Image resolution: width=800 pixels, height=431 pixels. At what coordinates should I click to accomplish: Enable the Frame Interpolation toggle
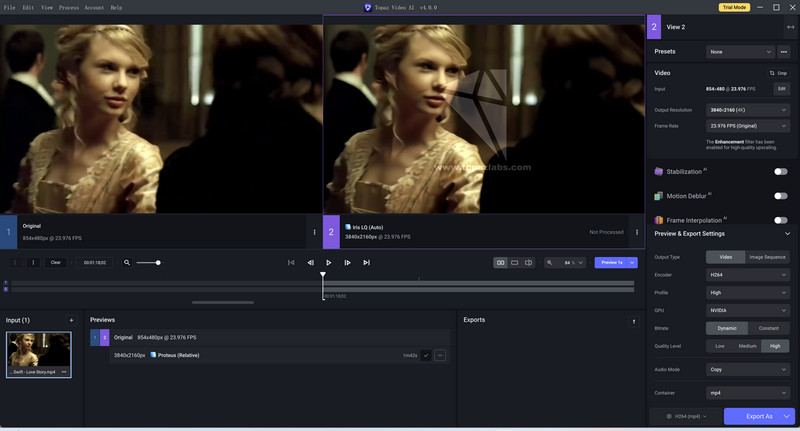[781, 220]
